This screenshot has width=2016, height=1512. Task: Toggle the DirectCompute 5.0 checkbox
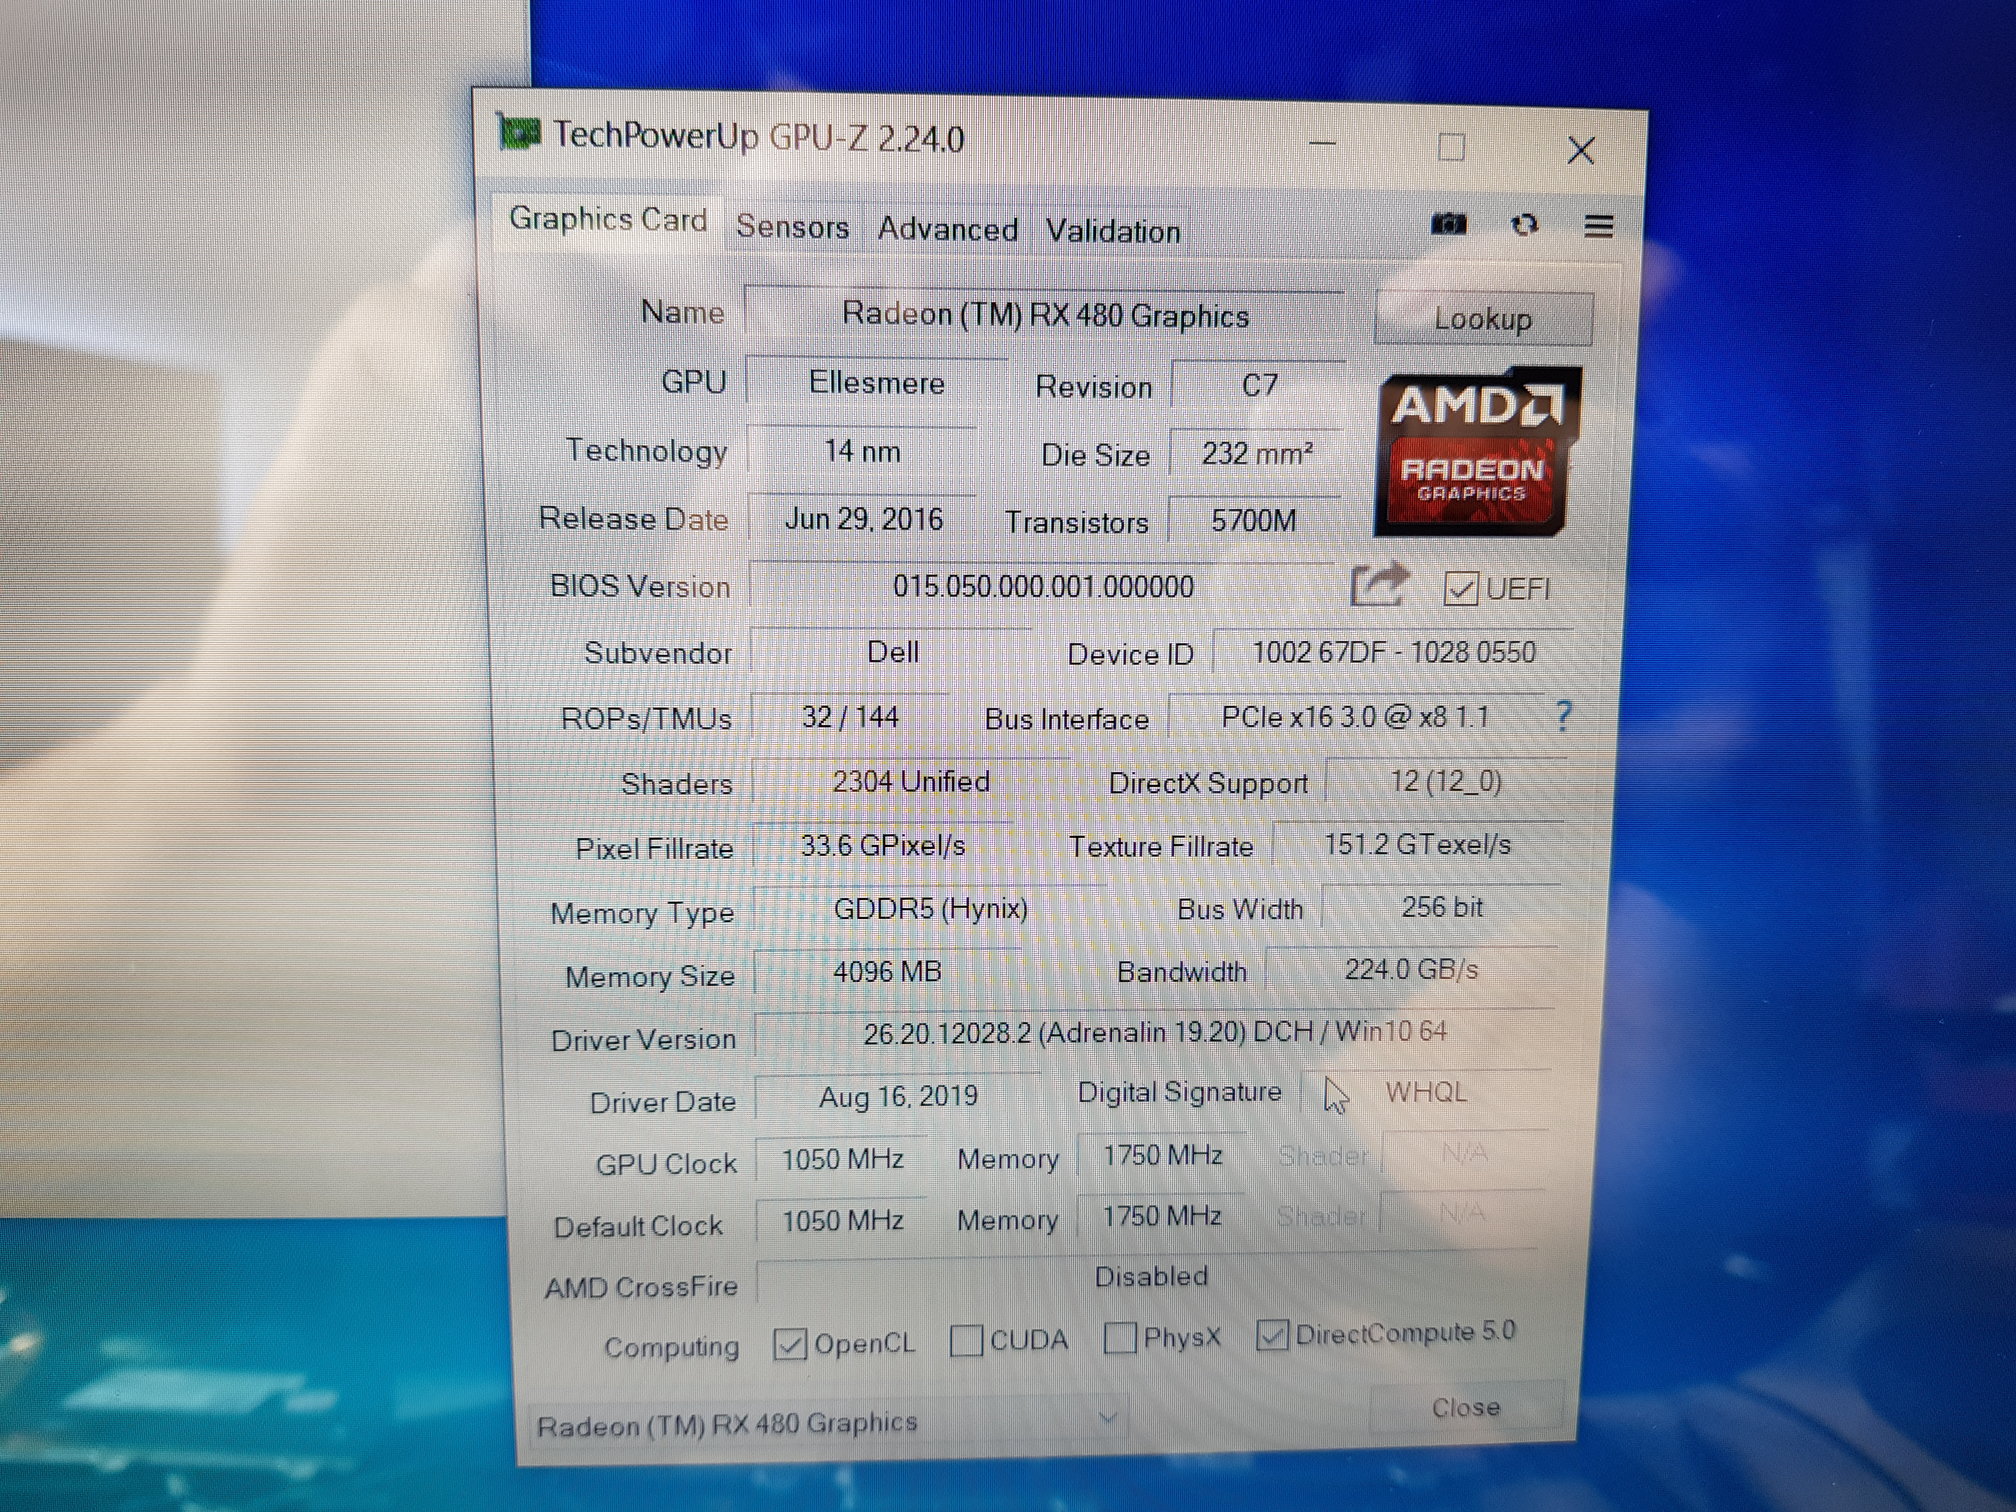1272,1334
